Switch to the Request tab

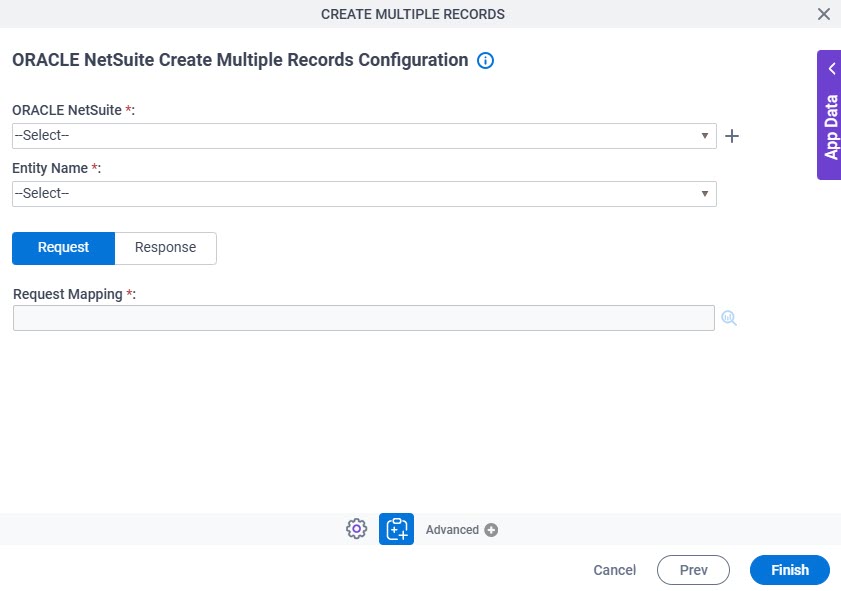[x=63, y=248]
